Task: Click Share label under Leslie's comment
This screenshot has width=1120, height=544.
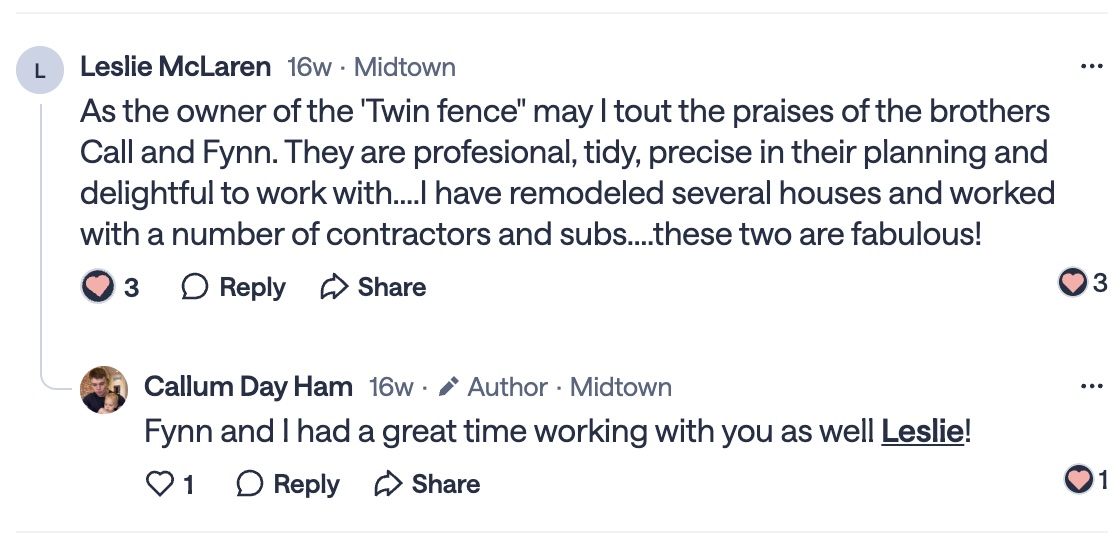Action: (392, 287)
